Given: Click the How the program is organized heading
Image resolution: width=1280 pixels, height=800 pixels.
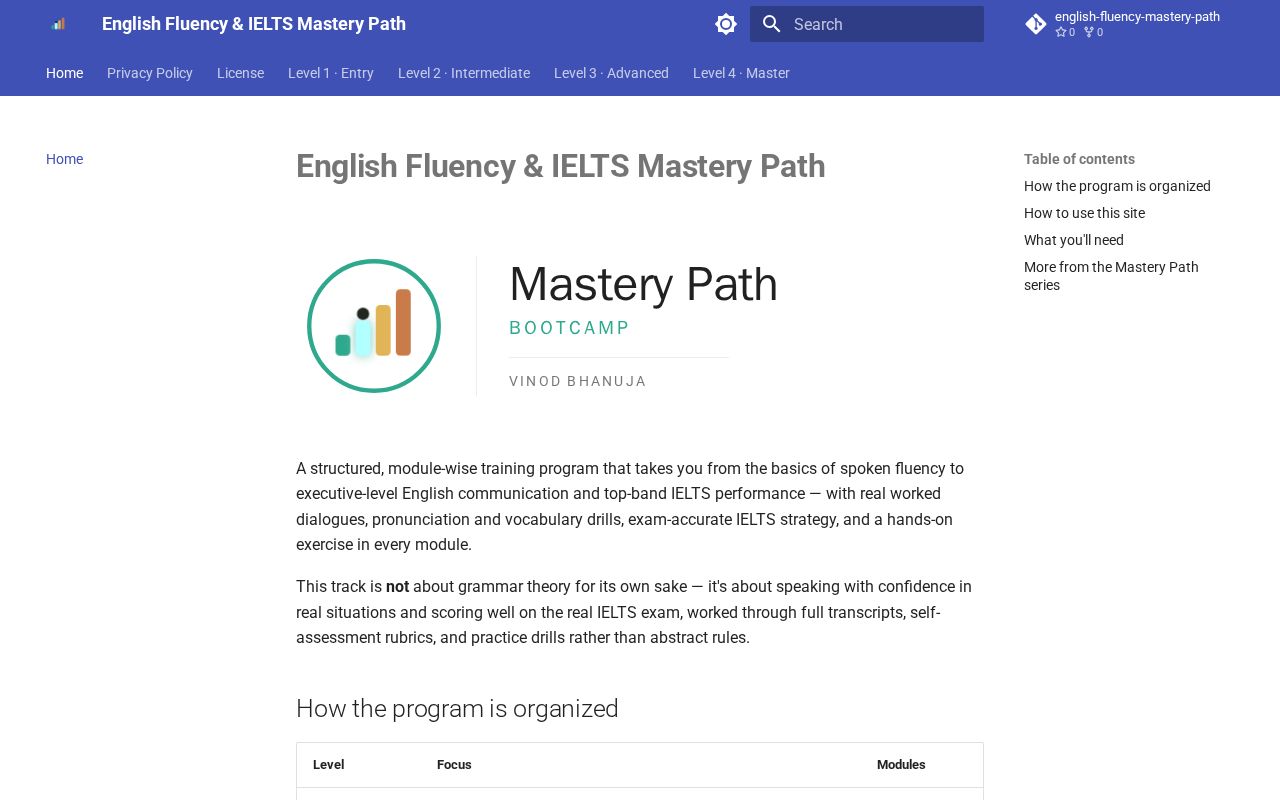Looking at the screenshot, I should [457, 708].
